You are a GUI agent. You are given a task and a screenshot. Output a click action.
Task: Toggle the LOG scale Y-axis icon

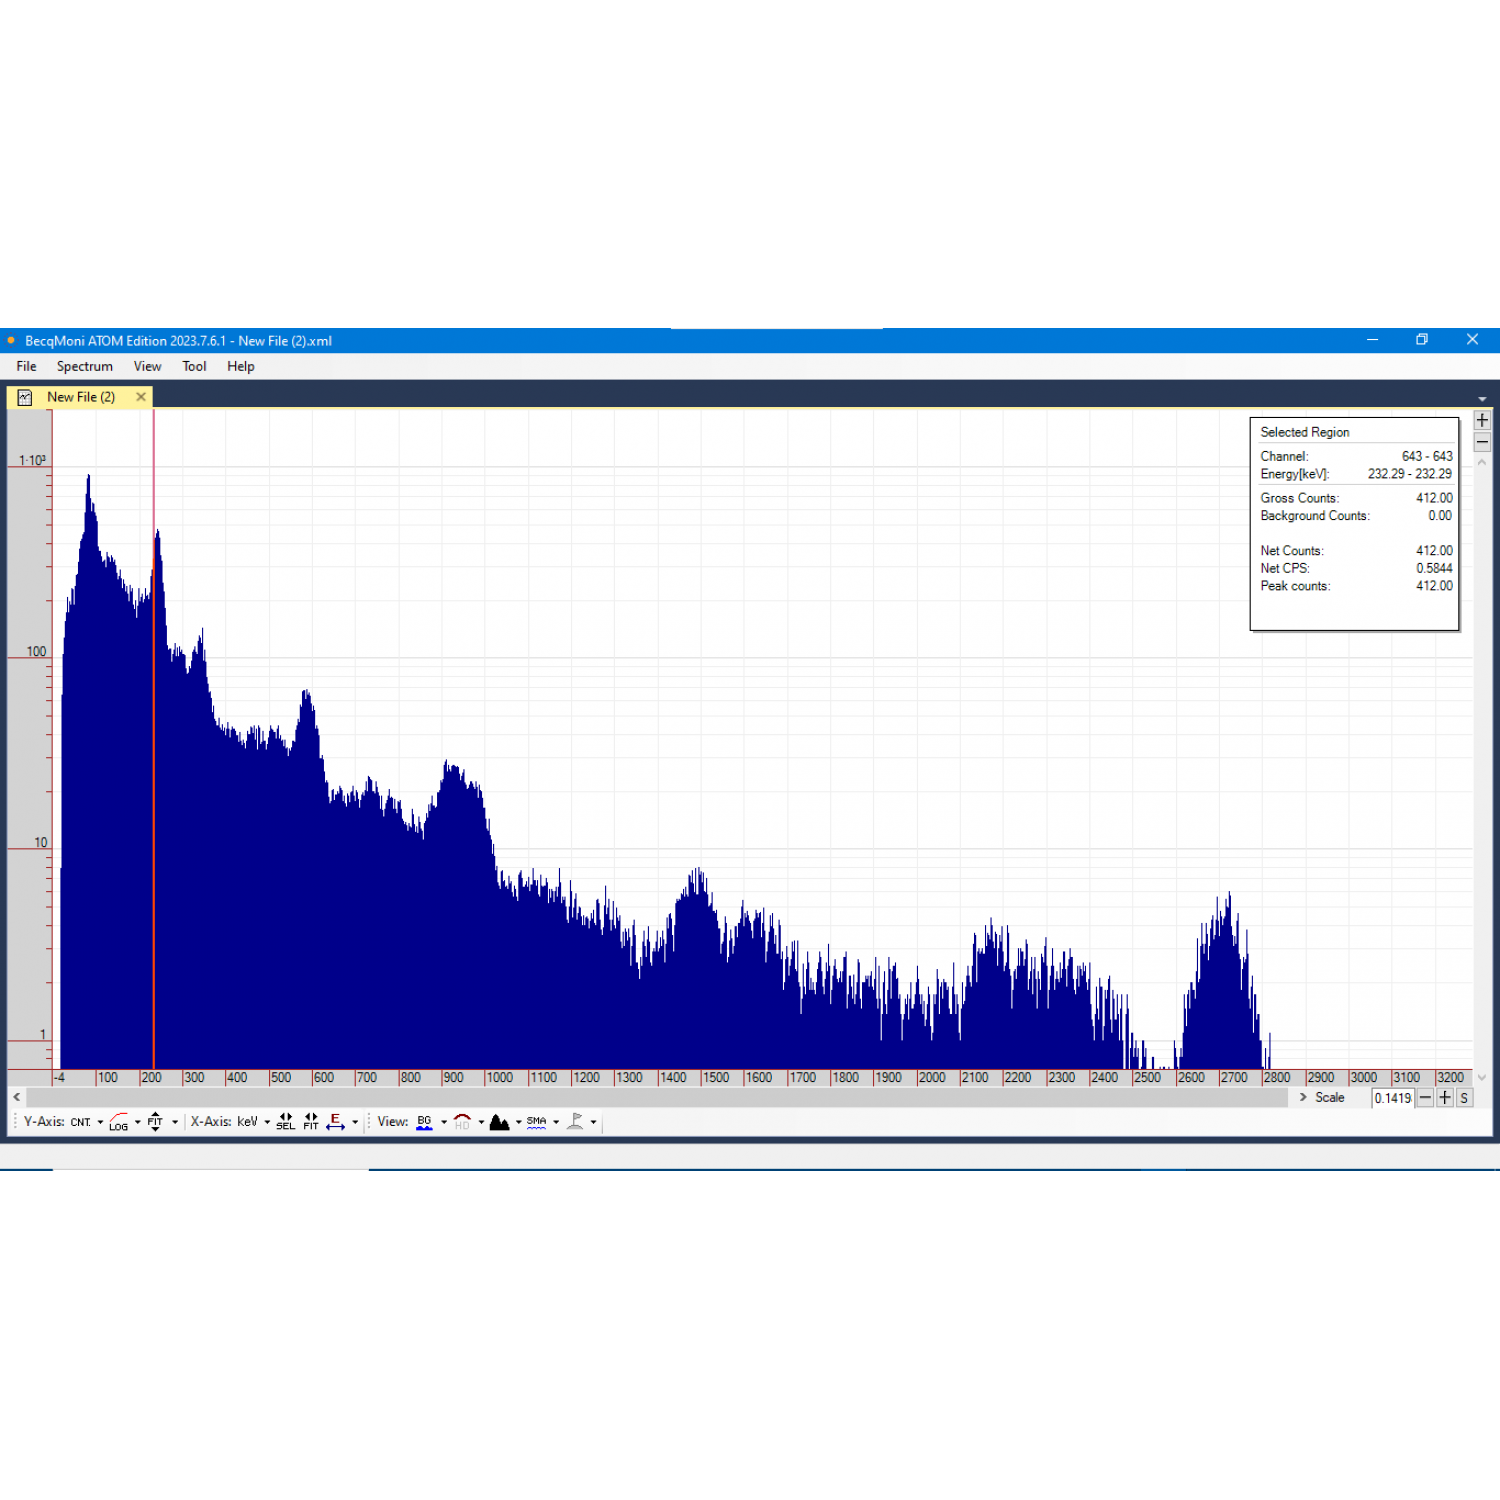[119, 1122]
